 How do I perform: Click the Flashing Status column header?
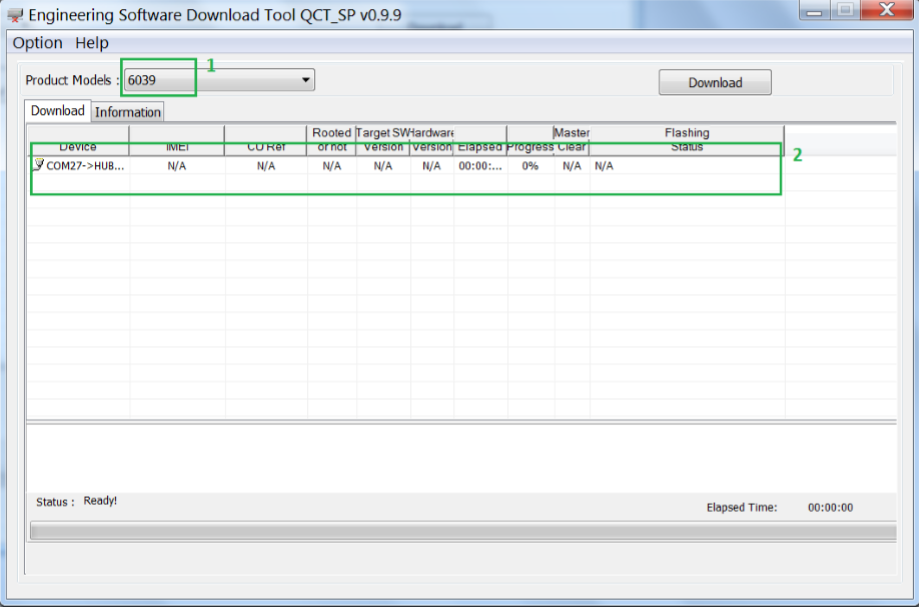point(687,140)
